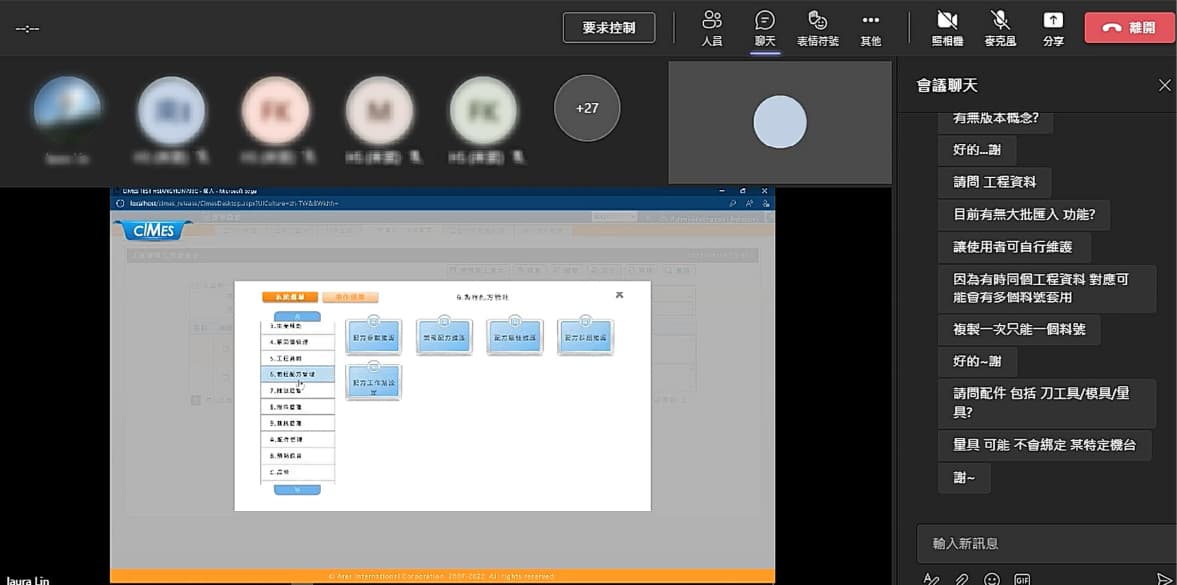The image size is (1177, 585).
Task: Click chat message 好的~謝
Action: coord(977,362)
